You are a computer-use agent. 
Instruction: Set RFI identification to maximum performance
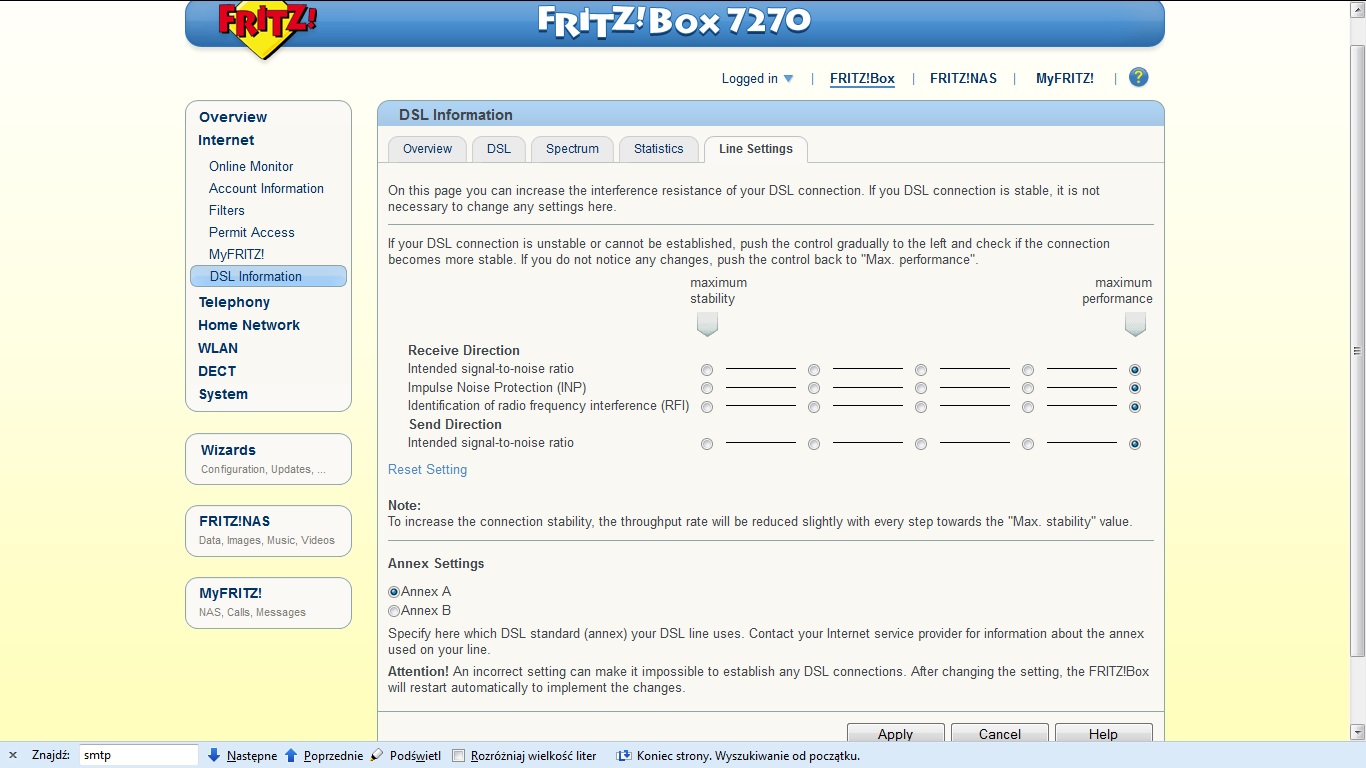pos(1135,407)
